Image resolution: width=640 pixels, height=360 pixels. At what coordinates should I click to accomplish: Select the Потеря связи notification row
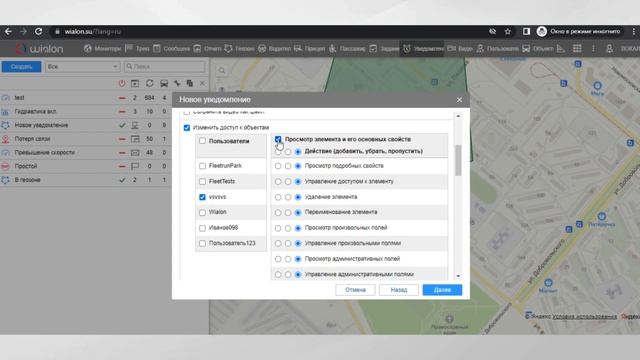(86, 139)
